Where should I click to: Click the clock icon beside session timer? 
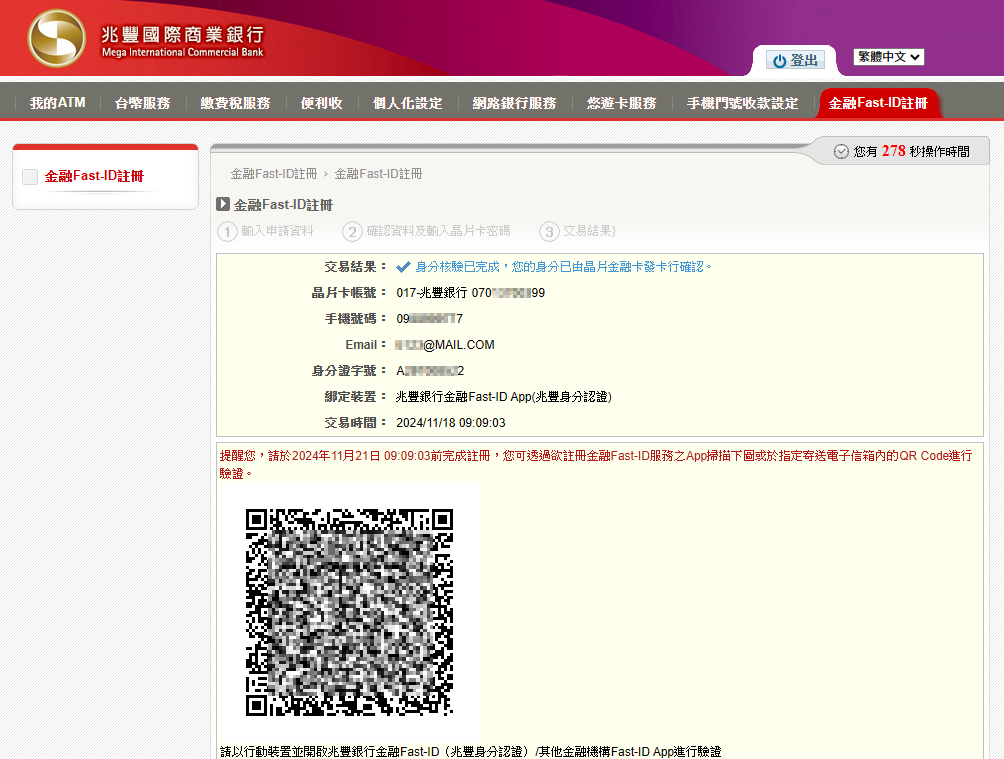(x=841, y=151)
